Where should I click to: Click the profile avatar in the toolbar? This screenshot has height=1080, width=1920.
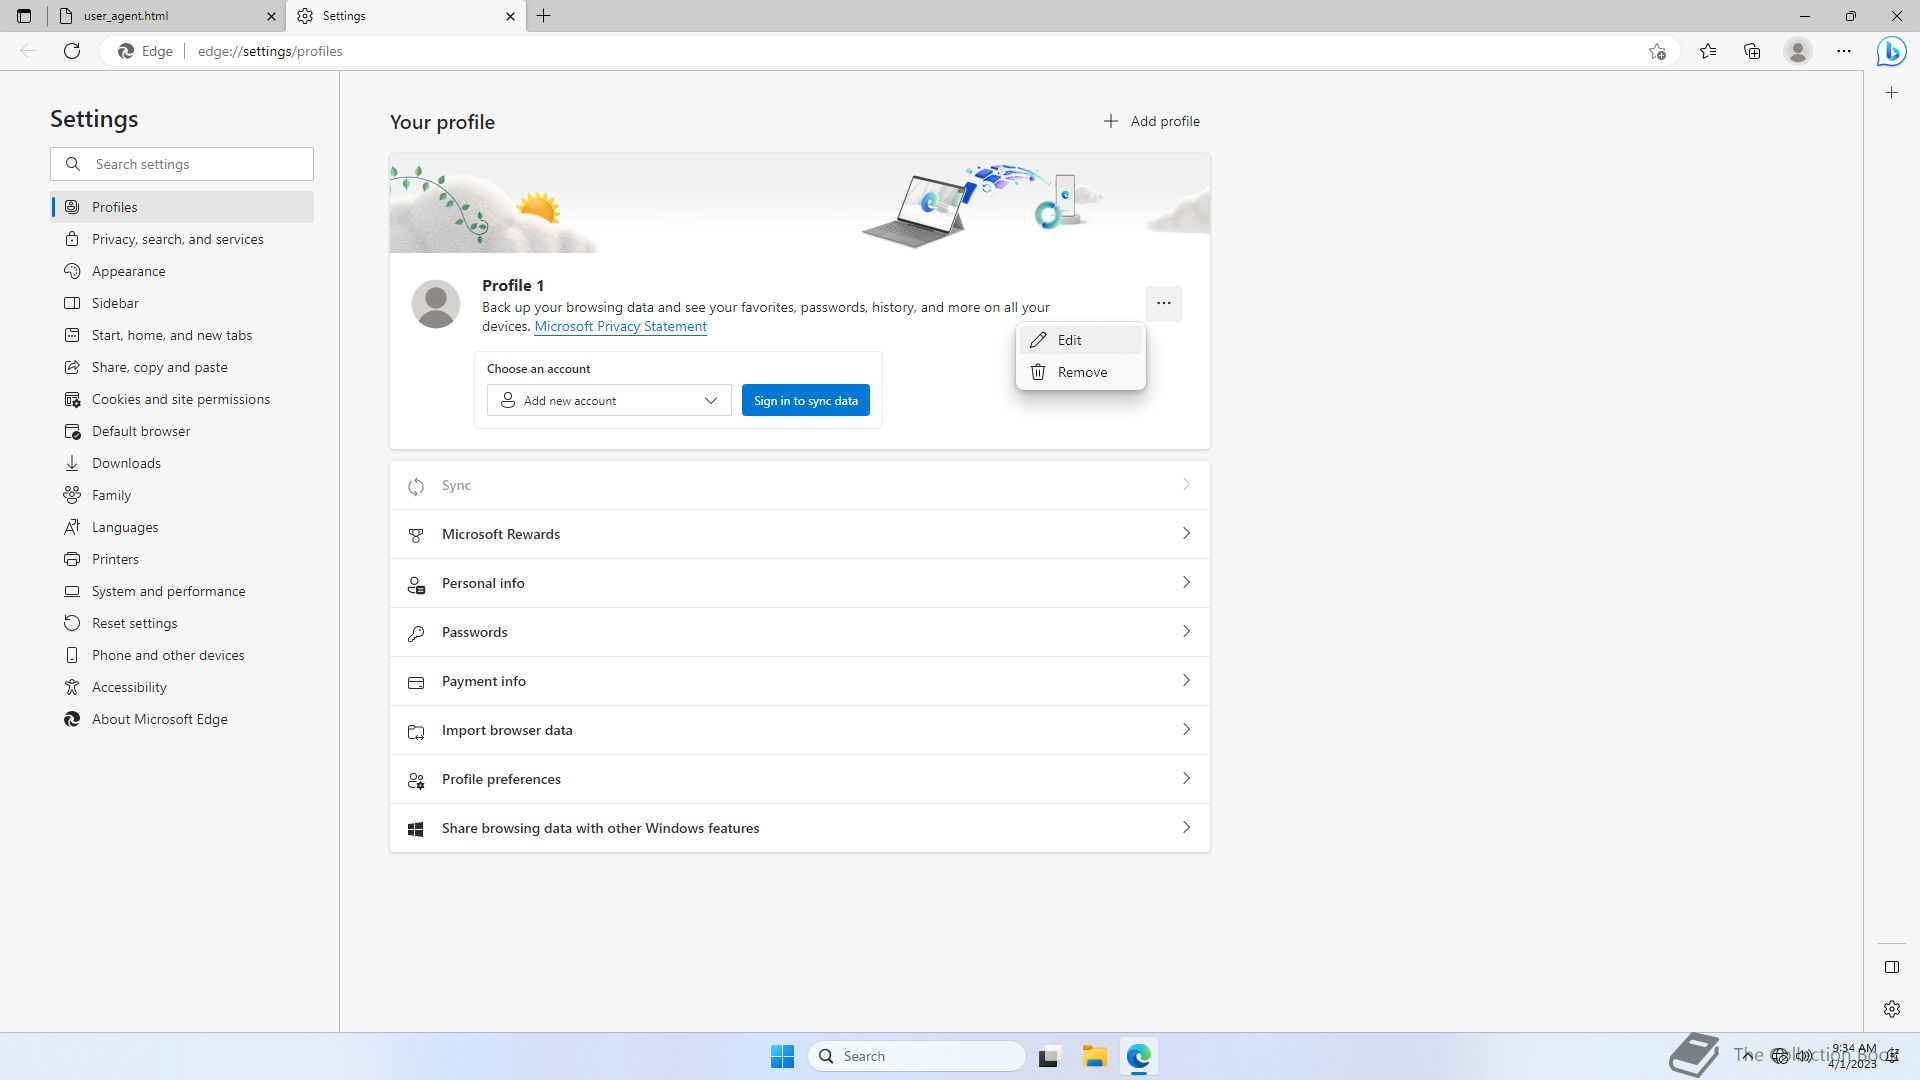coord(1798,51)
